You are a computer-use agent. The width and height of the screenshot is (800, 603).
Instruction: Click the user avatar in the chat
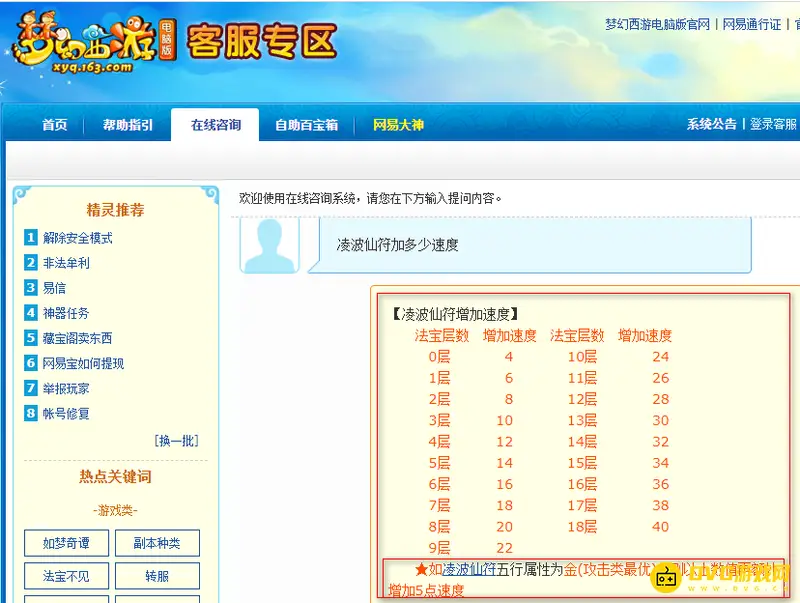click(269, 245)
